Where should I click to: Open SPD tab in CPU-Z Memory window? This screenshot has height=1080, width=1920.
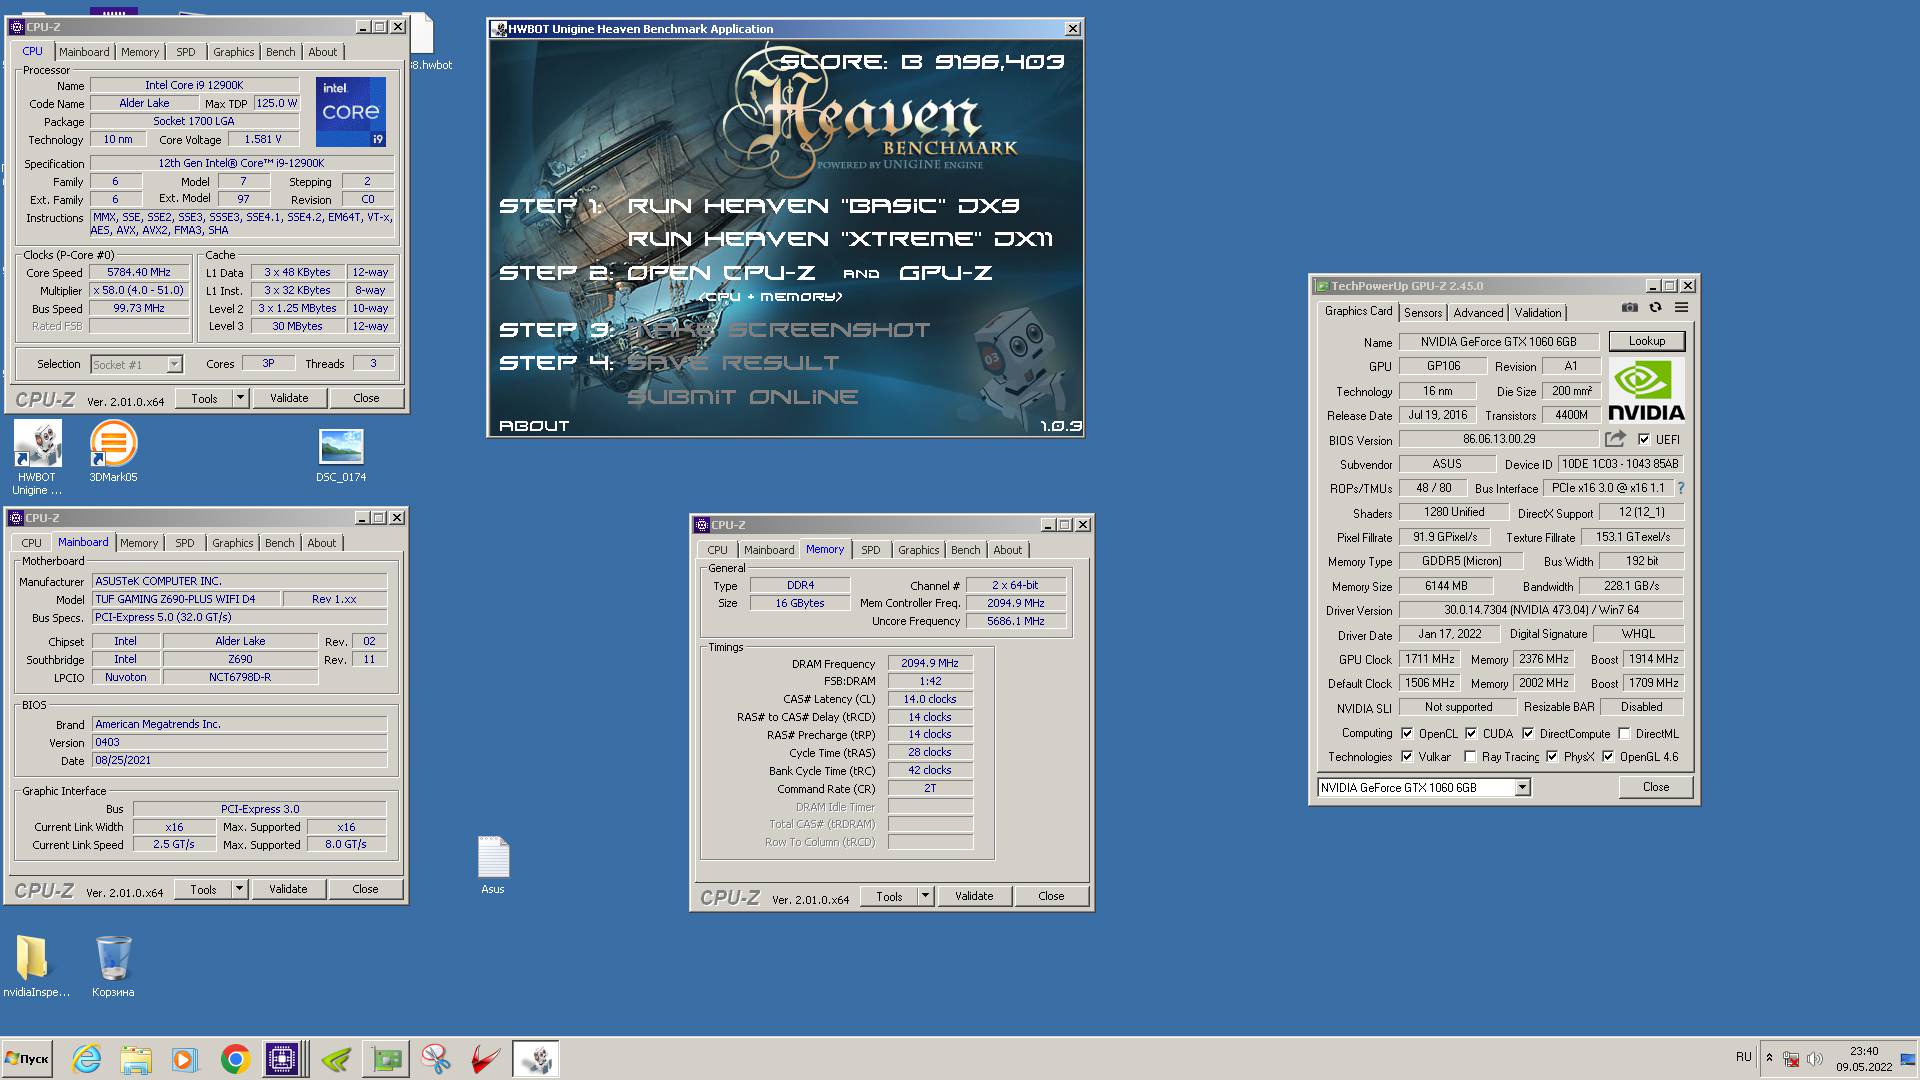coord(871,550)
